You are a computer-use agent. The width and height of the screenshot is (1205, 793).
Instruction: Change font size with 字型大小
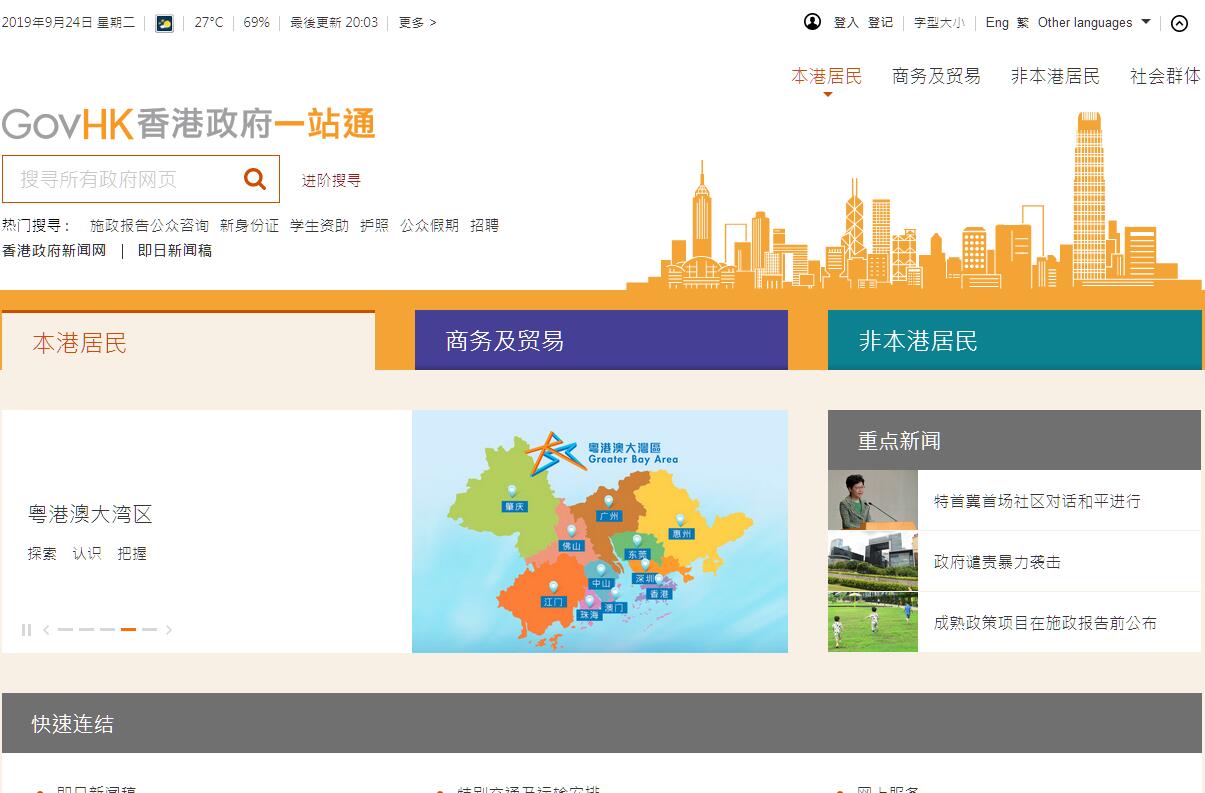pos(939,22)
